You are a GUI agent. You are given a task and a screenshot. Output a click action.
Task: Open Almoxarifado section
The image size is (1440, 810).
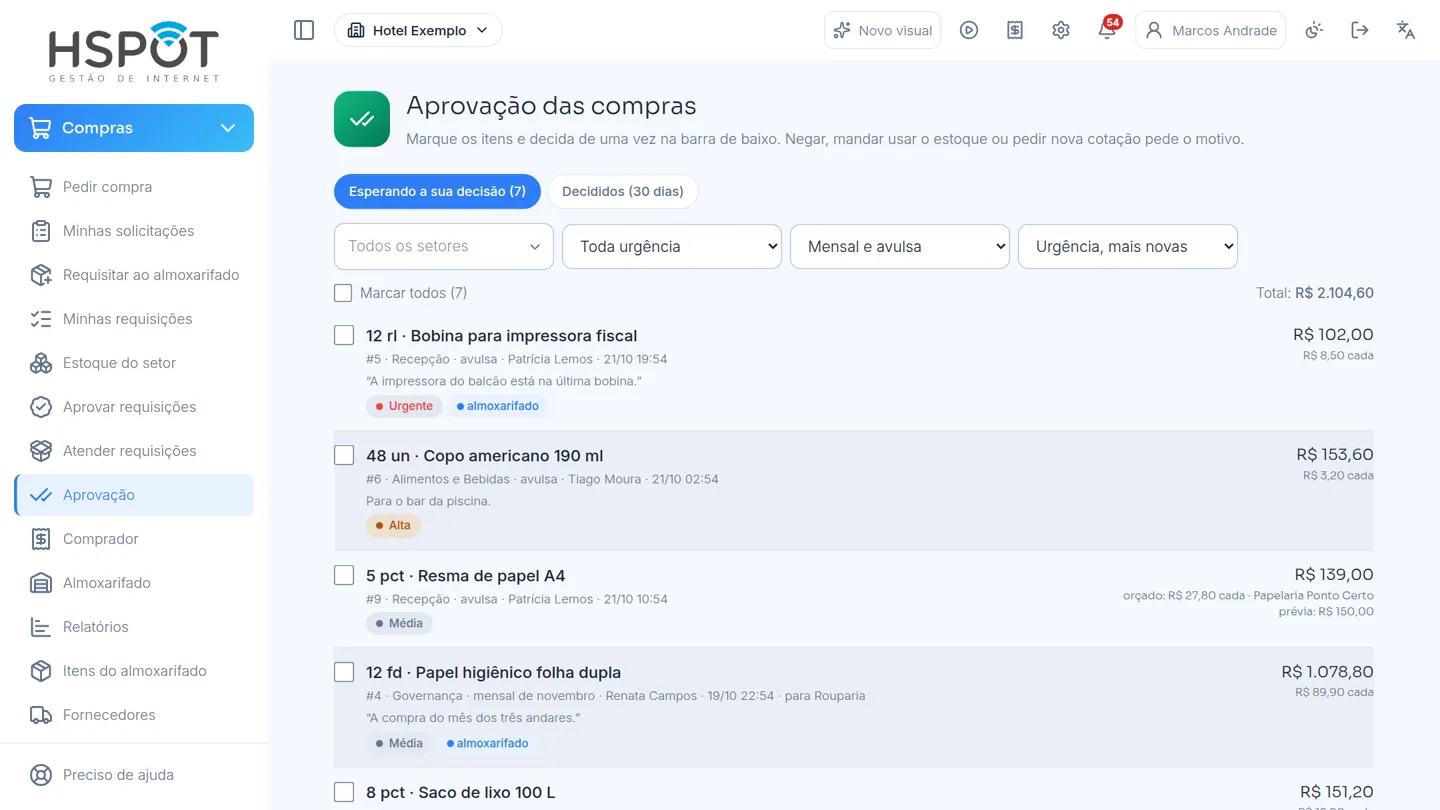pos(134,583)
